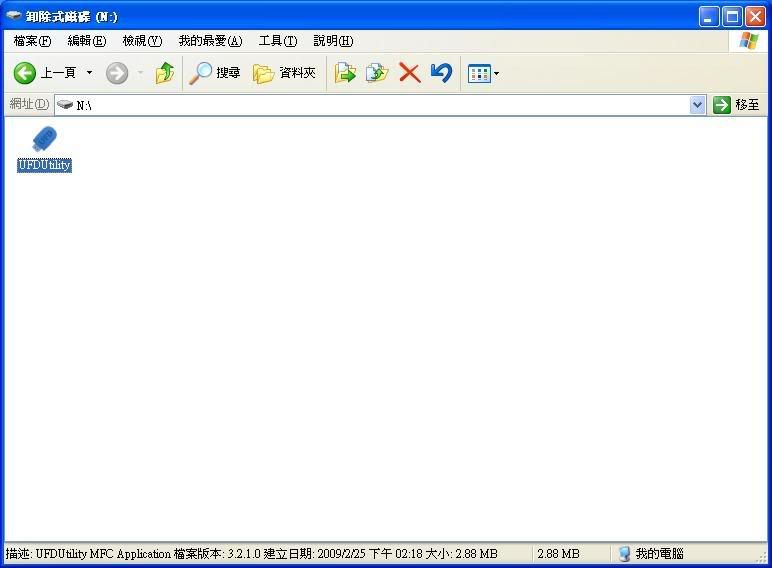The height and width of the screenshot is (568, 772).
Task: Open the 檔案(F) menu
Action: [32, 41]
